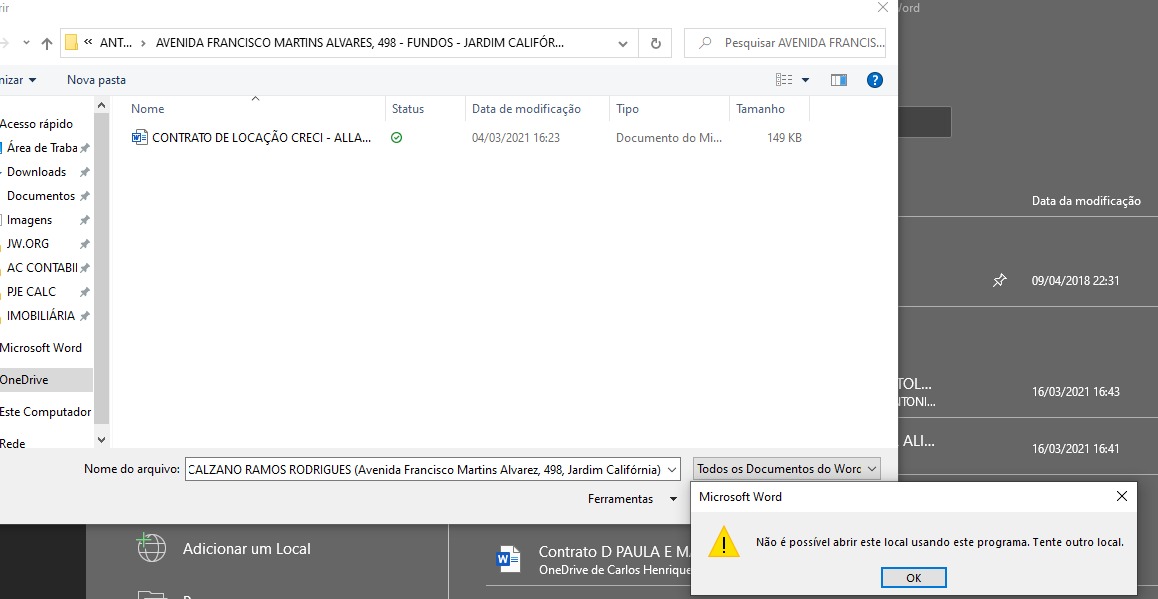
Task: Click the navigation pane scroll-up arrow
Action: (102, 106)
